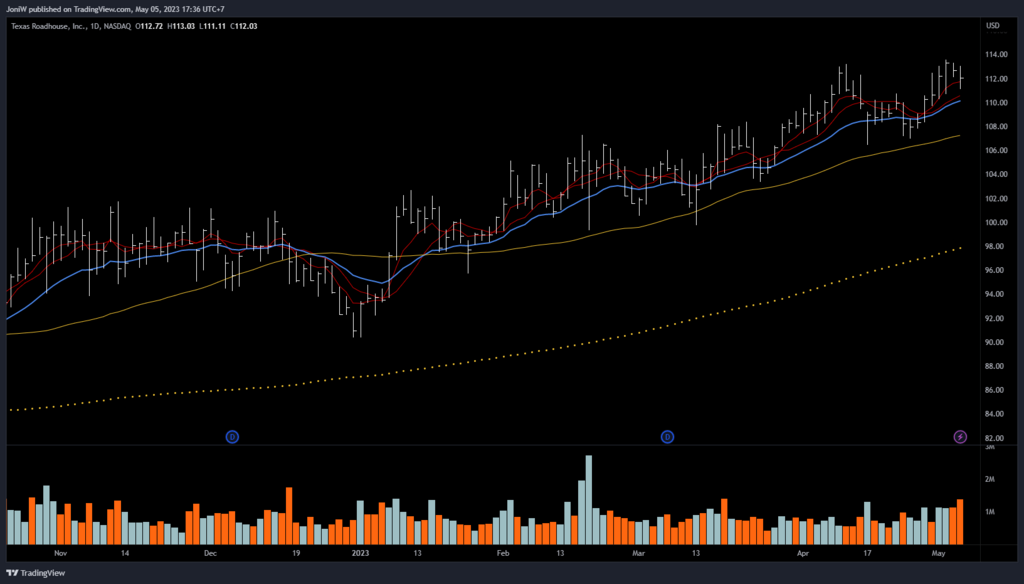1024x584 pixels.
Task: Select the Nov label on time axis
Action: coord(59,552)
